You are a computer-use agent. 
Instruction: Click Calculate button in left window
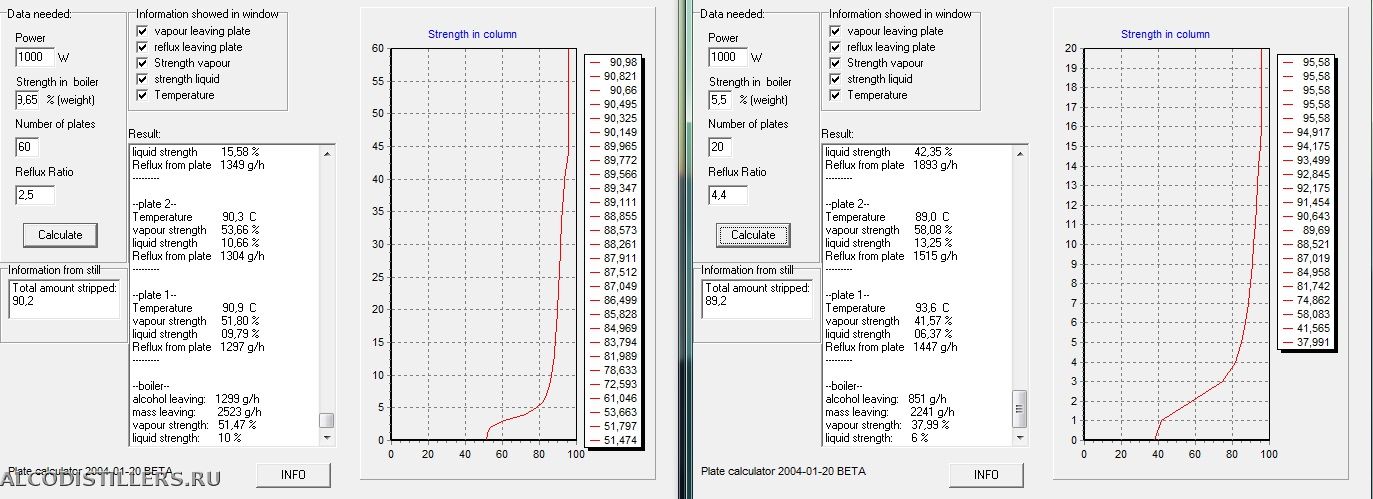[x=60, y=235]
